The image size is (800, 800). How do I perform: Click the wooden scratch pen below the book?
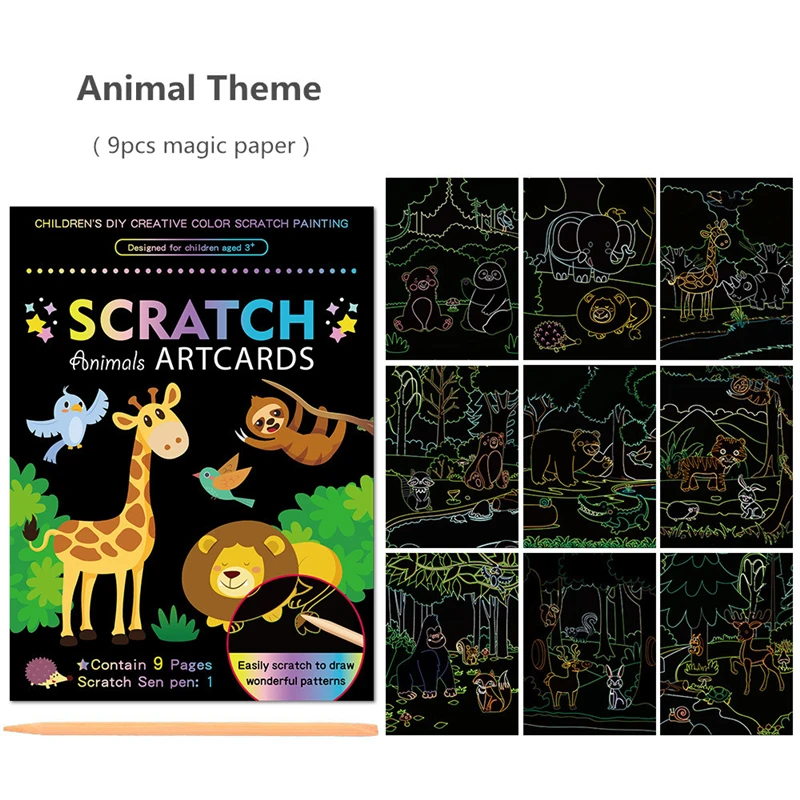(190, 729)
